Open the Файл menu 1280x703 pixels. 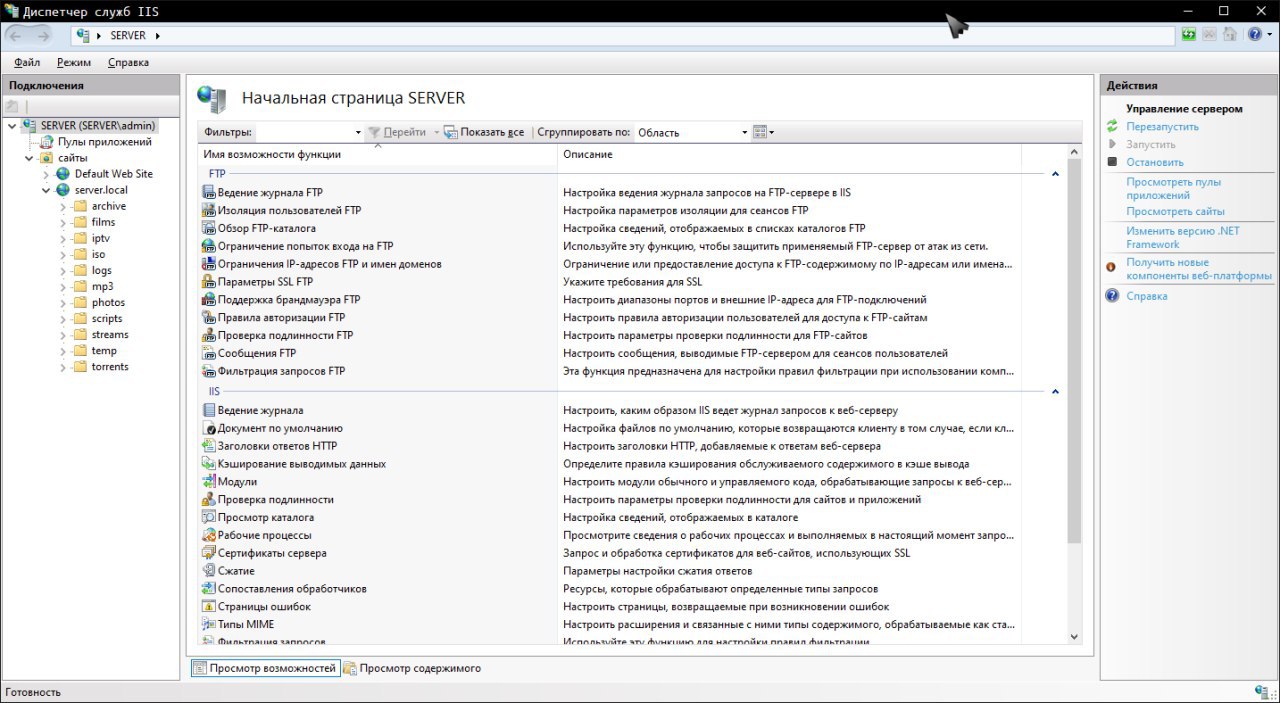[27, 62]
